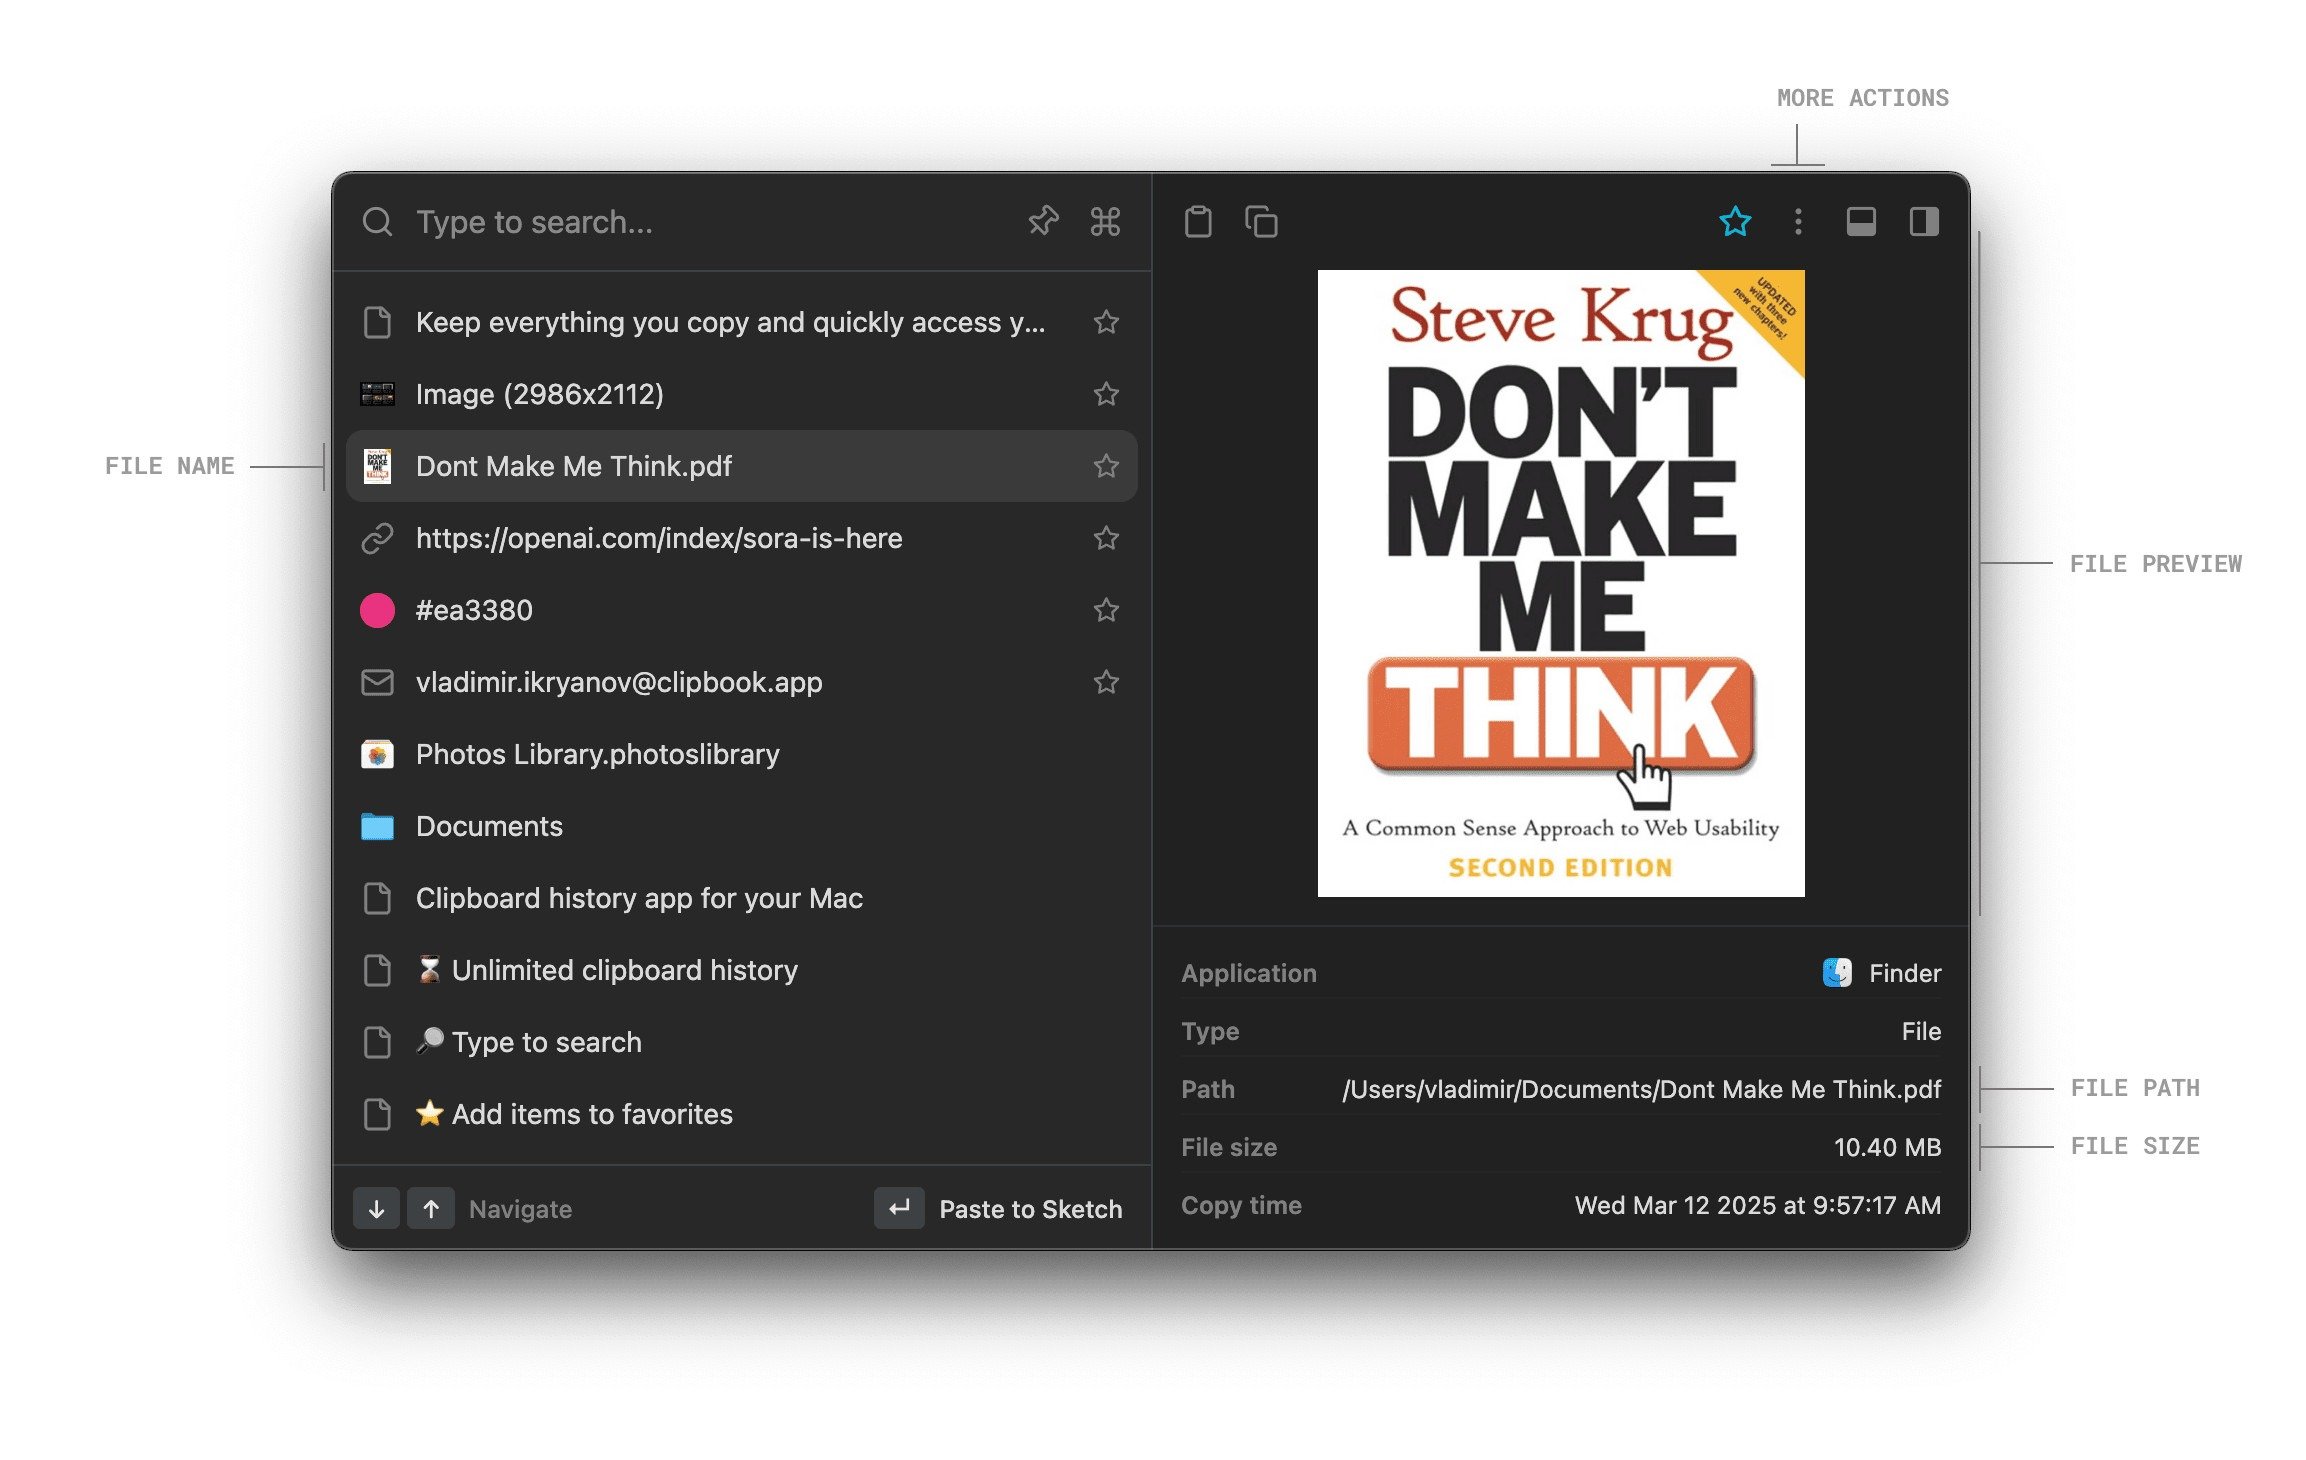Favorite the vladimir.ikryanov@clipbook.app item
The width and height of the screenshot is (2306, 1460).
(1106, 682)
